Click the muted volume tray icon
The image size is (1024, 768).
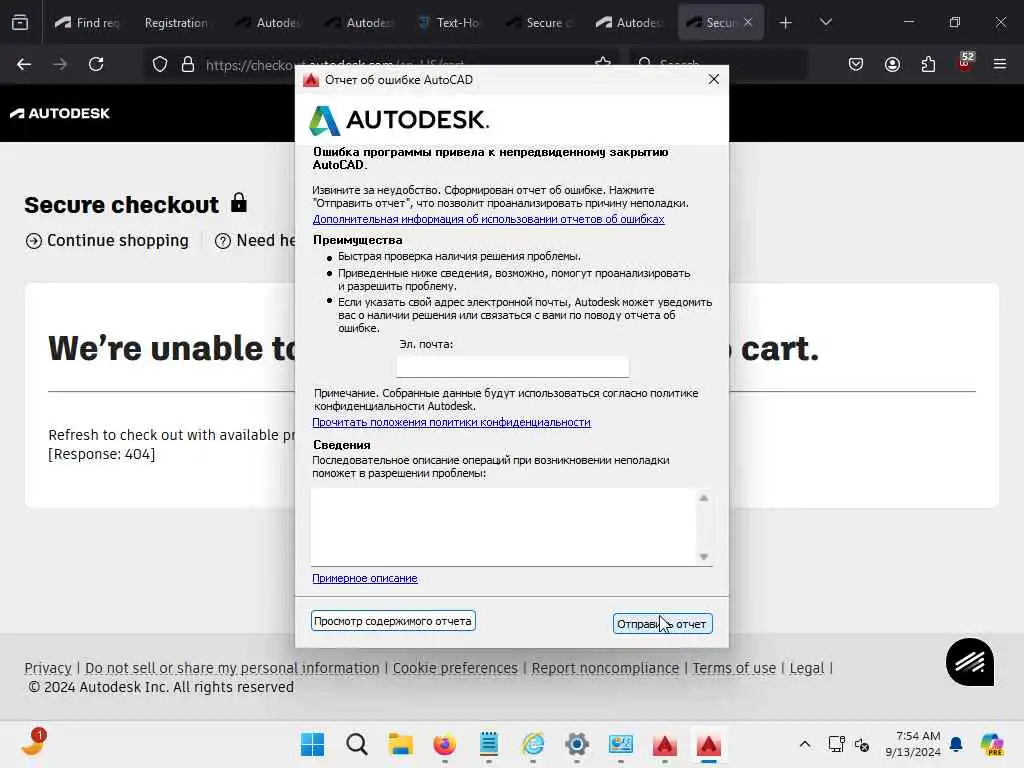862,744
